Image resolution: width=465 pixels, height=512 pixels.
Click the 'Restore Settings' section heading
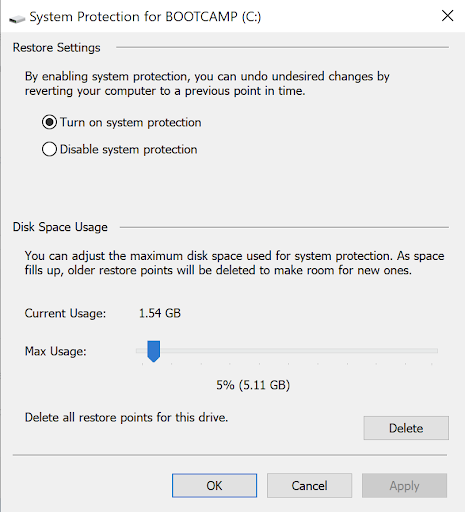(56, 48)
